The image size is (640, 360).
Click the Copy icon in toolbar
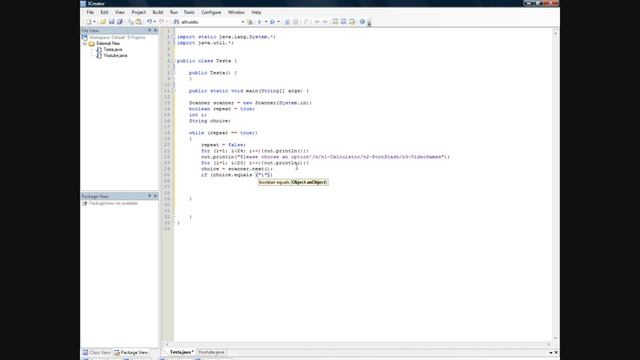point(130,22)
